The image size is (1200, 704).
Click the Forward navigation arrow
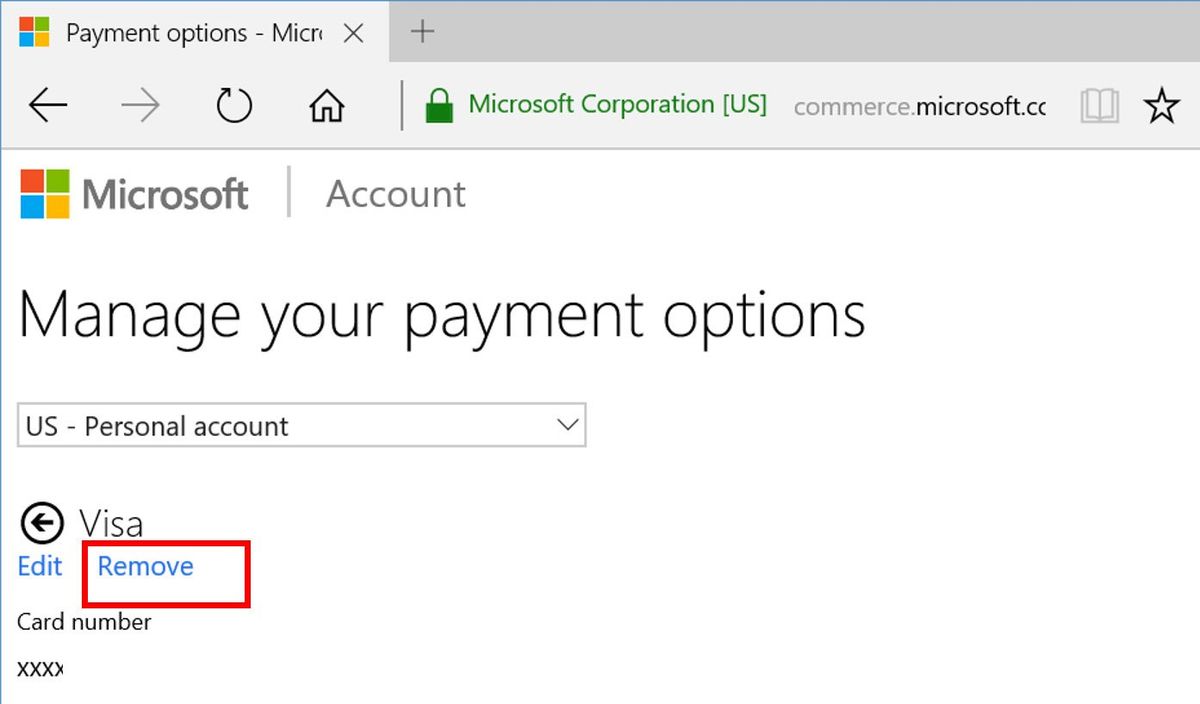click(140, 104)
